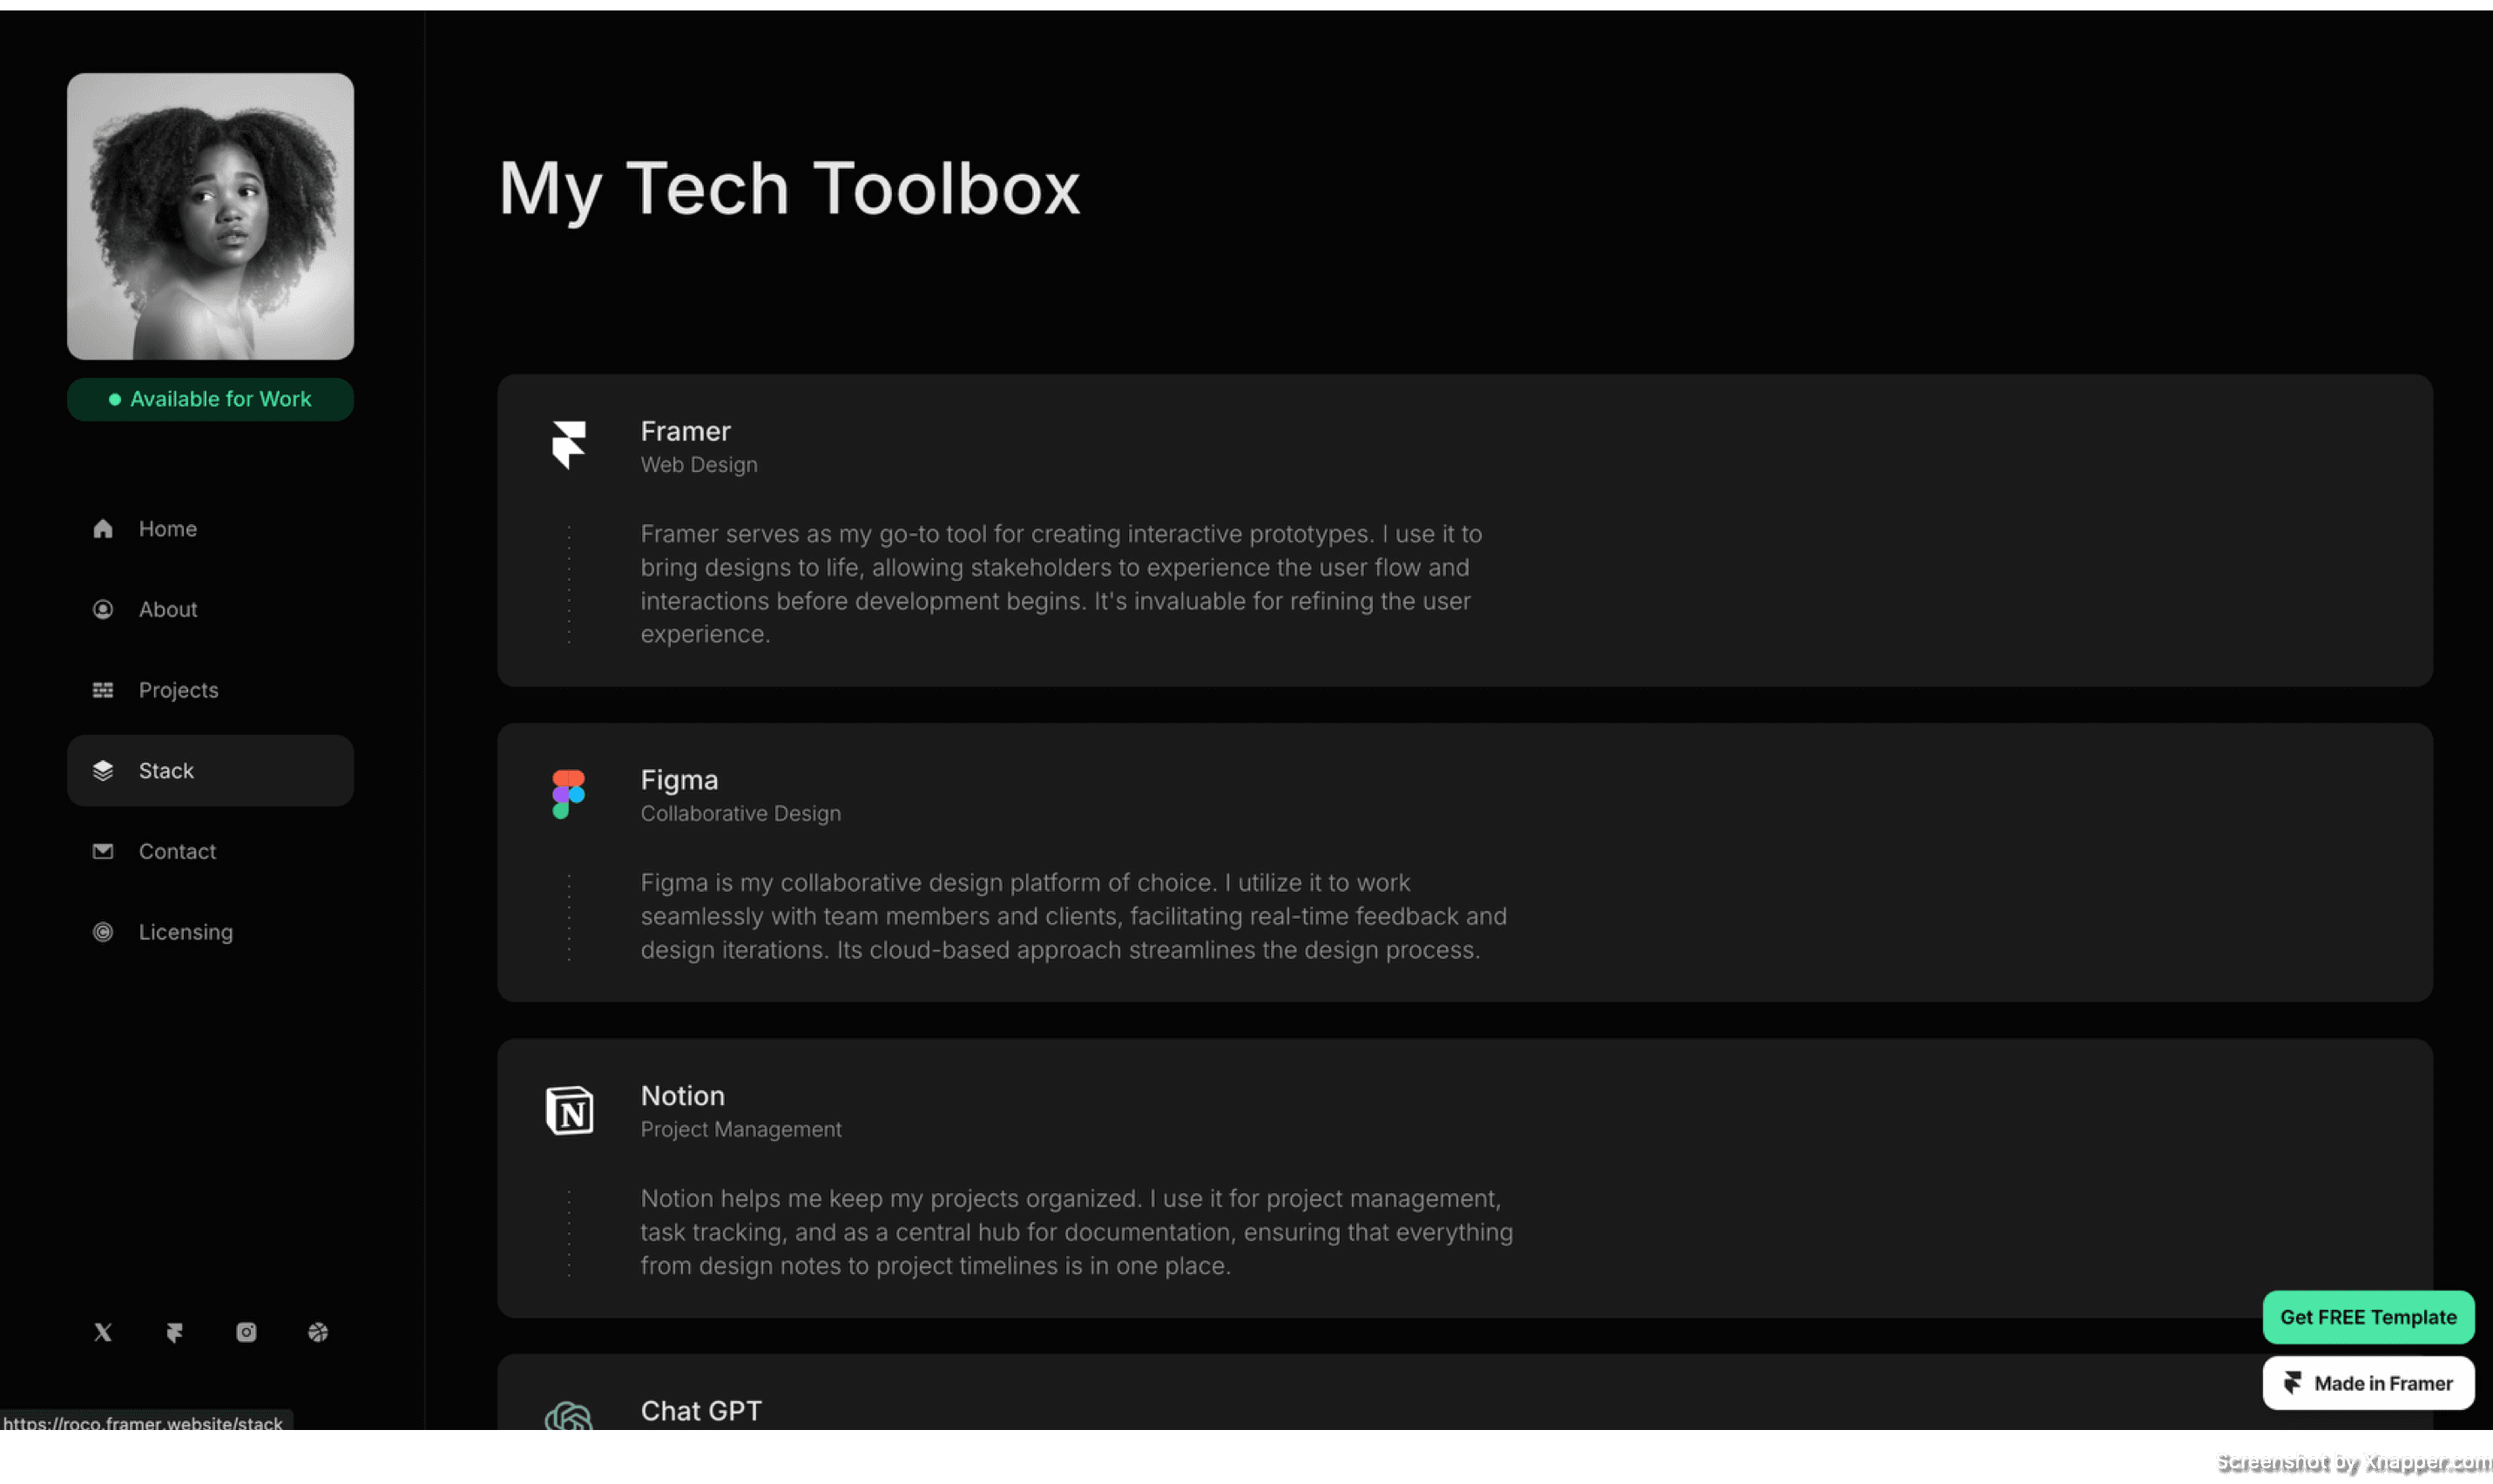Click the Notion logo icon
The width and height of the screenshot is (2493, 1484).
[x=569, y=1110]
